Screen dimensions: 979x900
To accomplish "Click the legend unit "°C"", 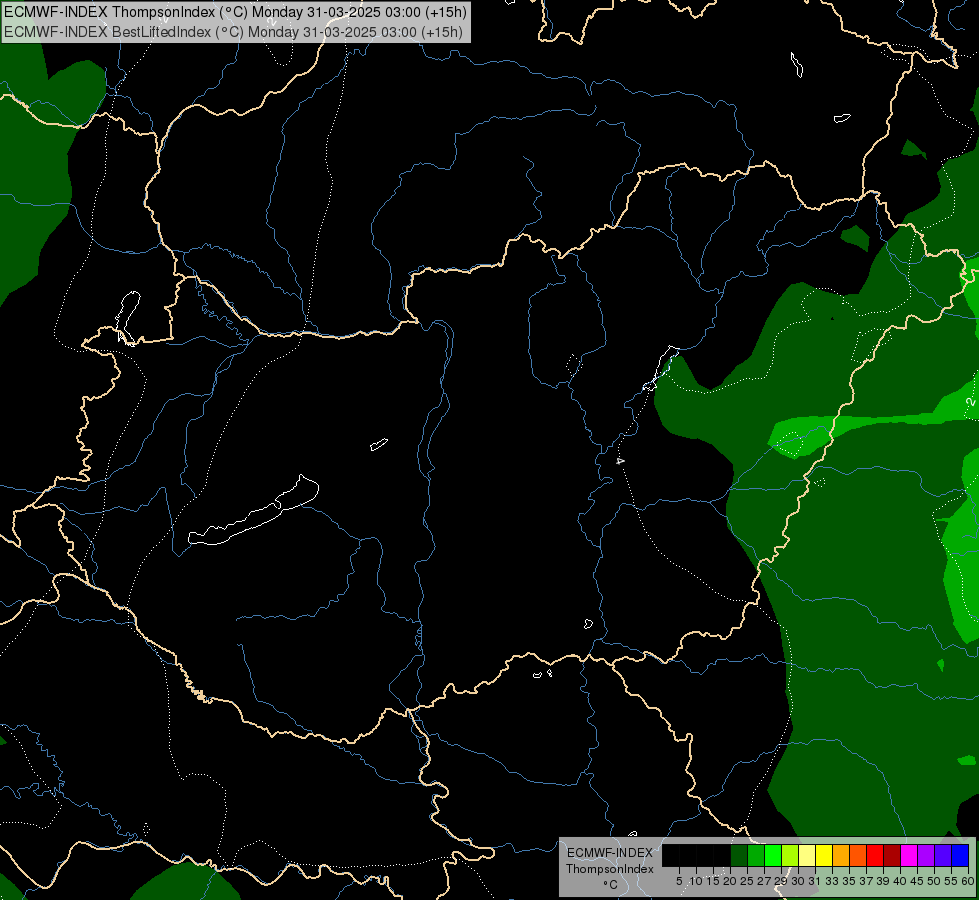I will (x=611, y=885).
